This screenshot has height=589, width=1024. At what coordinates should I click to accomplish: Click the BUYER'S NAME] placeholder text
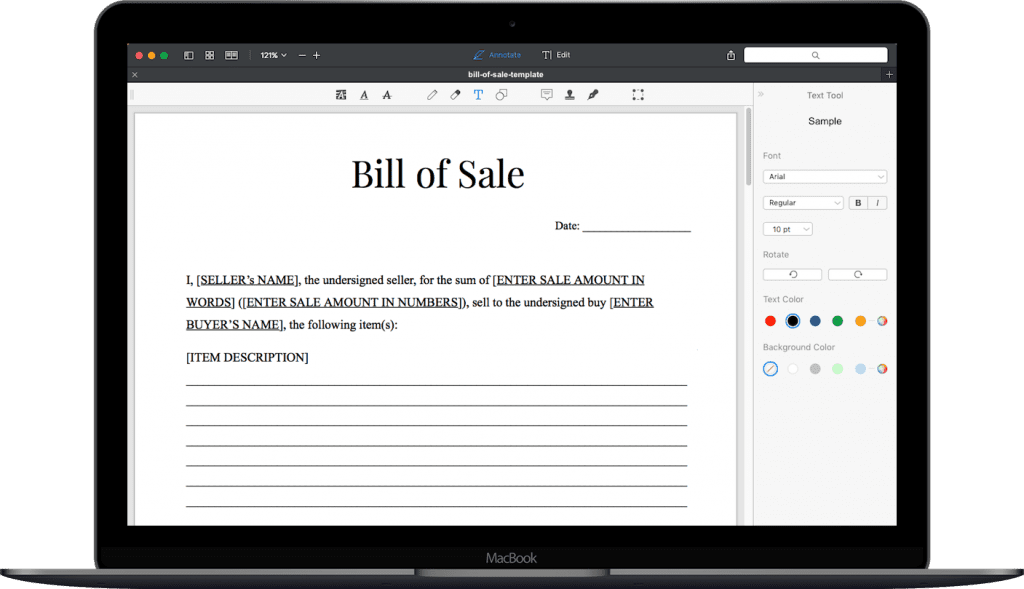point(234,325)
